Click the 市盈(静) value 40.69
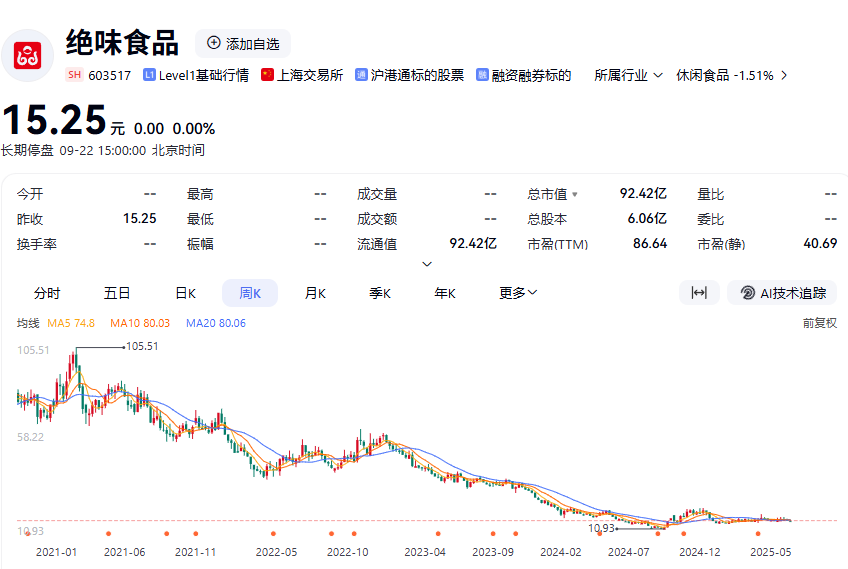Viewport: 848px width, 569px height. pos(820,243)
